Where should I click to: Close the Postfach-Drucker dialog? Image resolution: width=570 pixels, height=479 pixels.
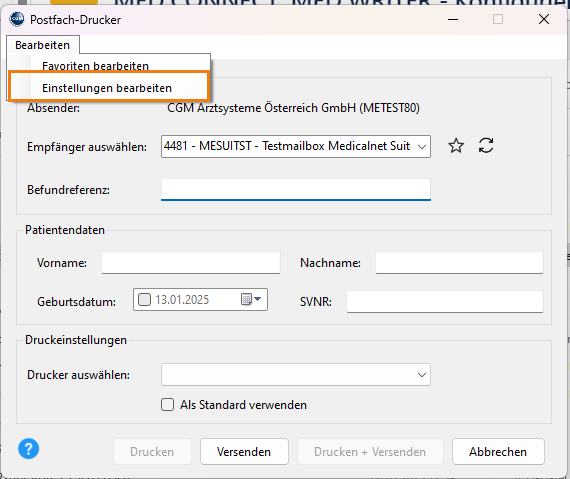coord(543,19)
